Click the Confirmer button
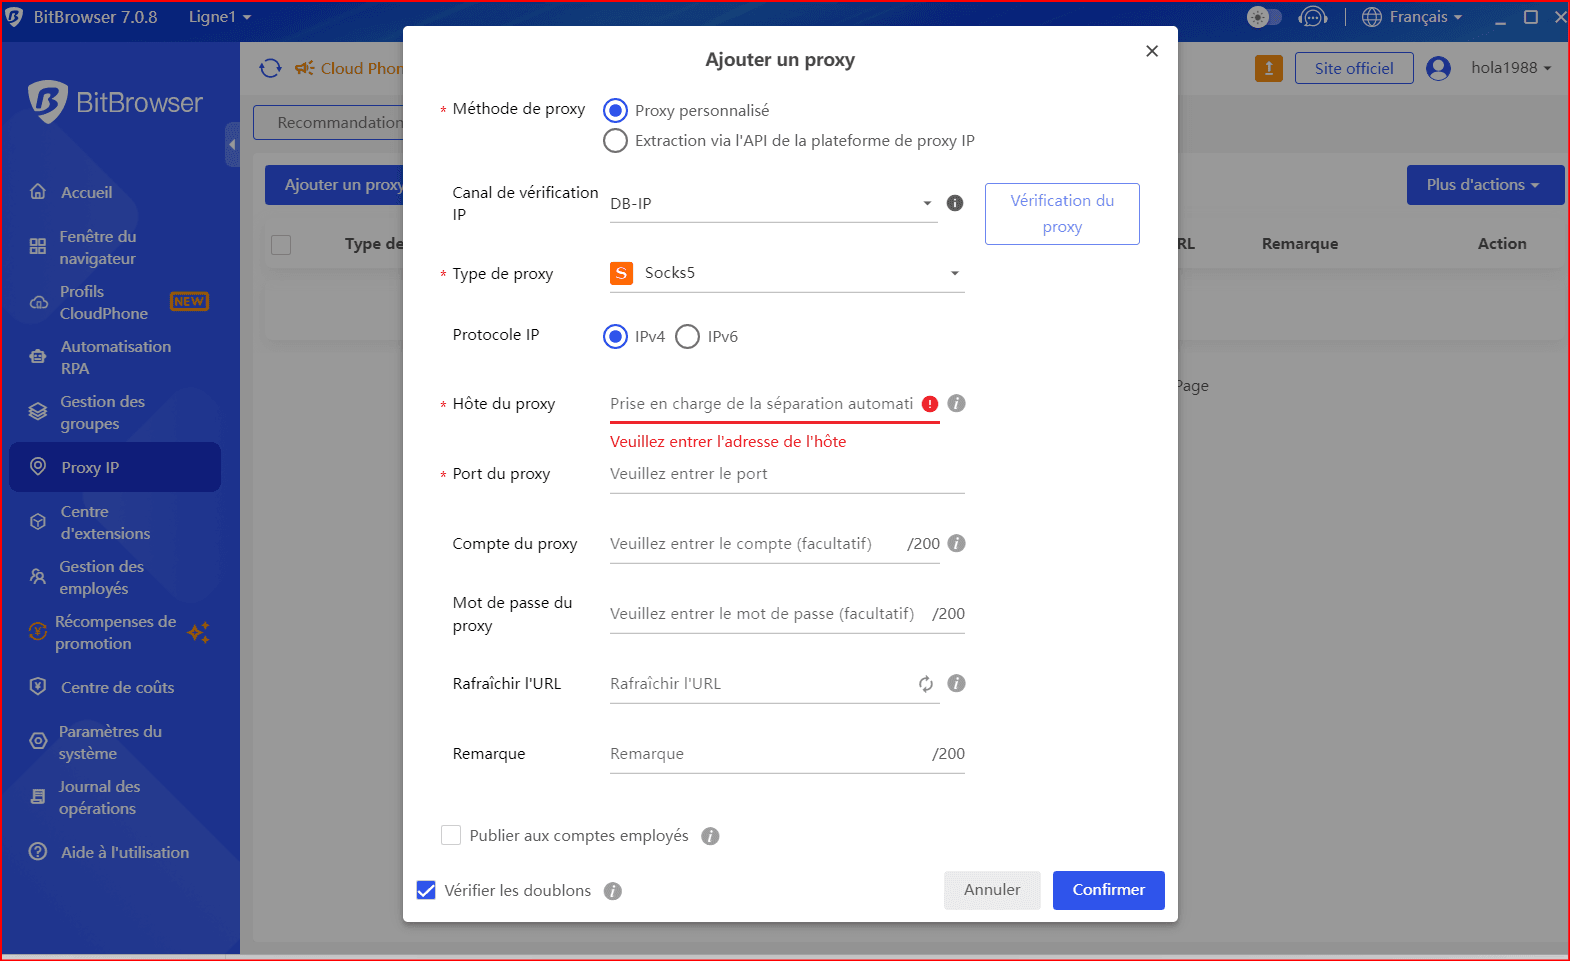Screen dimensions: 1570x961 [1108, 890]
